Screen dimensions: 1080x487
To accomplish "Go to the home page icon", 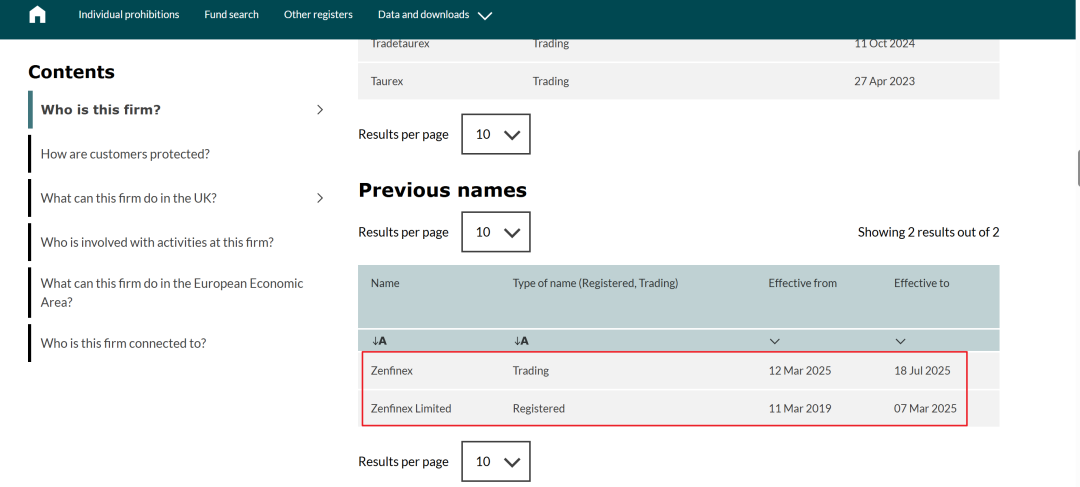I will pos(38,15).
